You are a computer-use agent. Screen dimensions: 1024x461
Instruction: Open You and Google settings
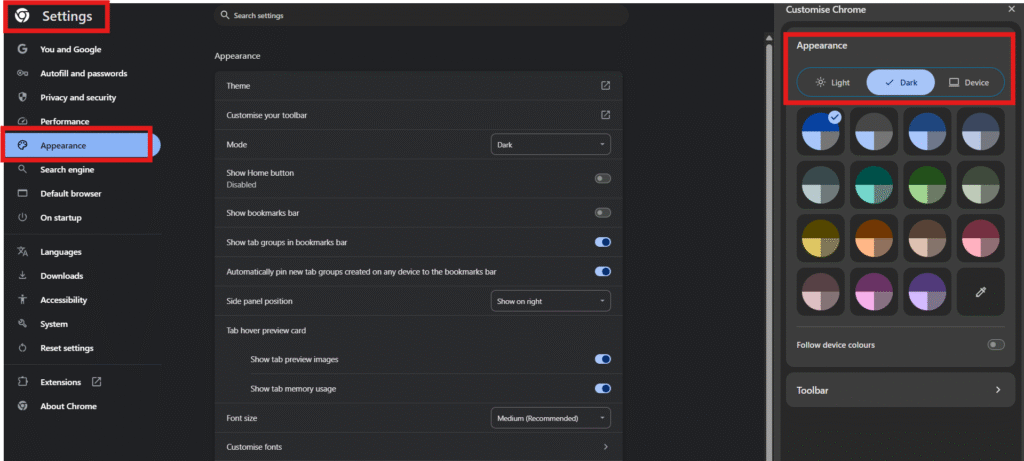click(71, 49)
